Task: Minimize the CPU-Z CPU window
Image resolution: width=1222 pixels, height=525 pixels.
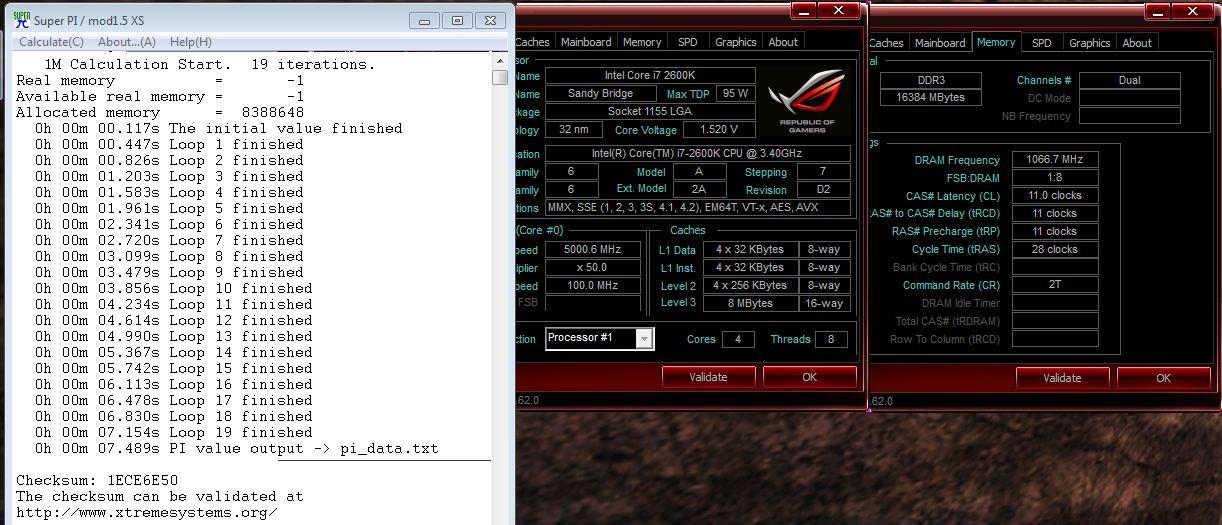Action: click(x=804, y=10)
